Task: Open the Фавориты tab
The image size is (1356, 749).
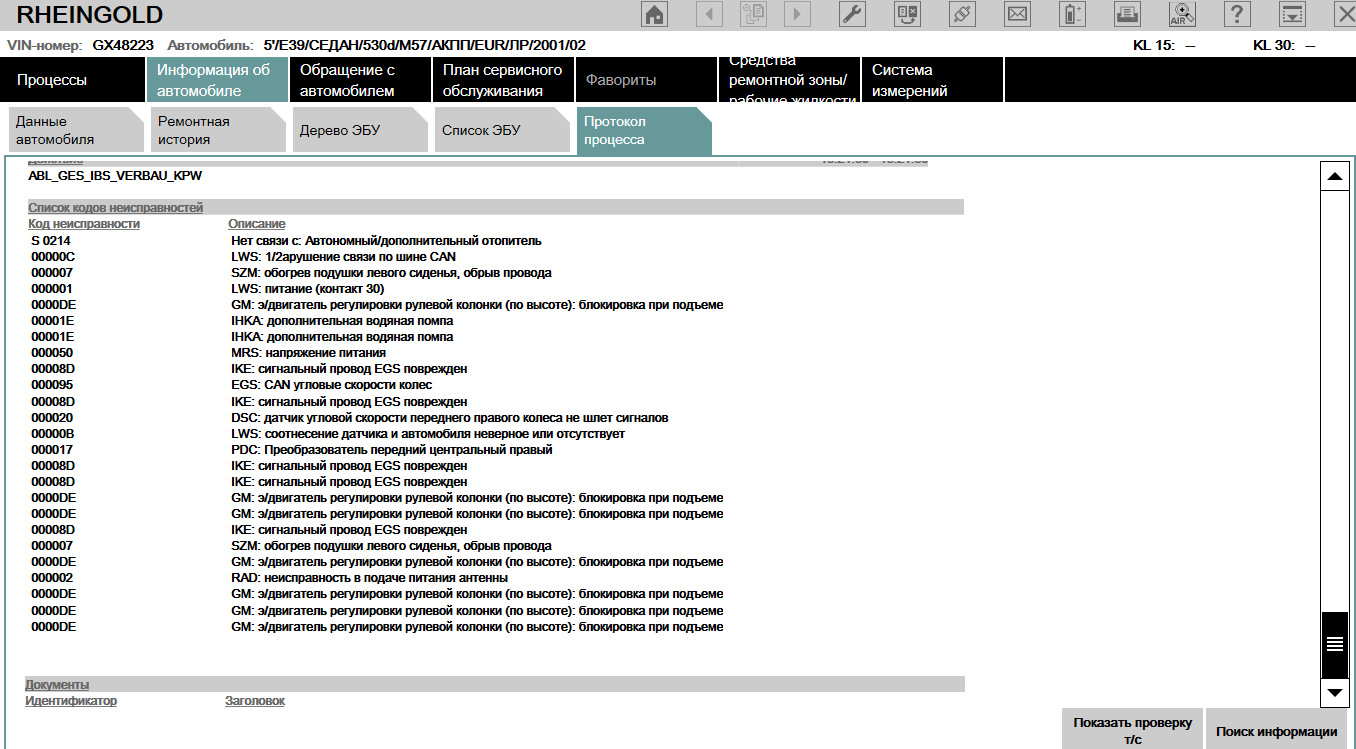Action: [646, 80]
